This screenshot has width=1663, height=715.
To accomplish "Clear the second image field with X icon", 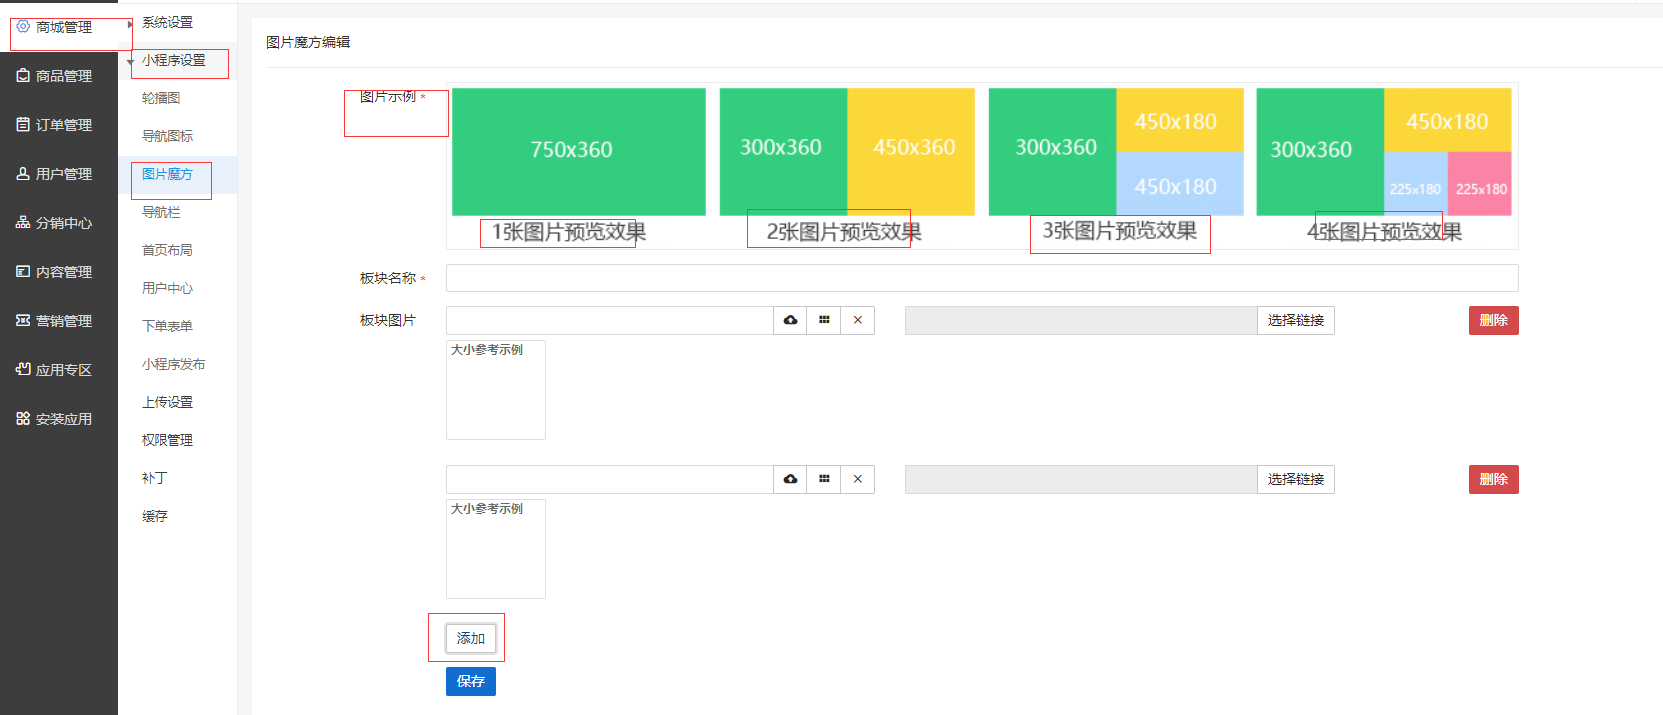I will [858, 479].
